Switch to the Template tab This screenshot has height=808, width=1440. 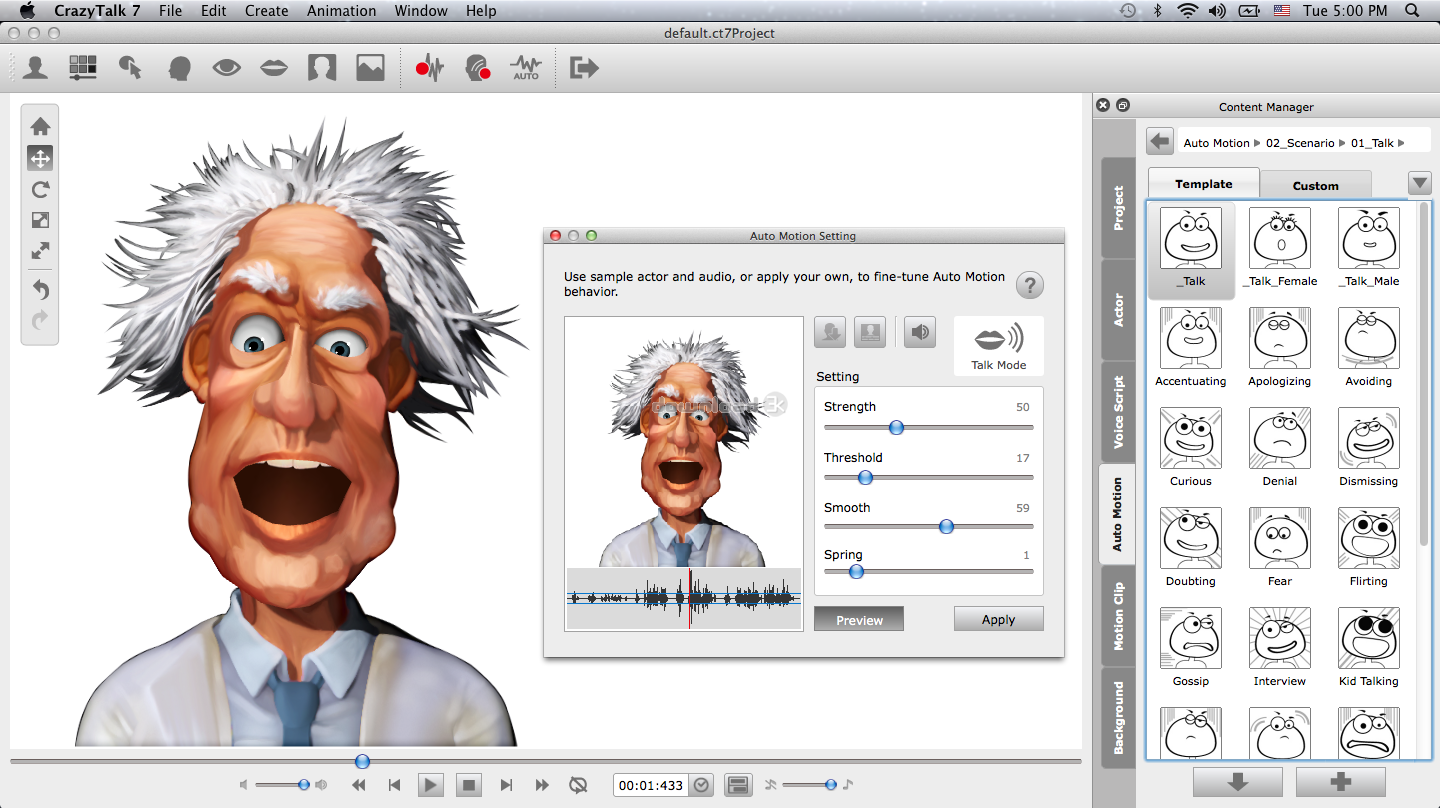pyautogui.click(x=1203, y=184)
